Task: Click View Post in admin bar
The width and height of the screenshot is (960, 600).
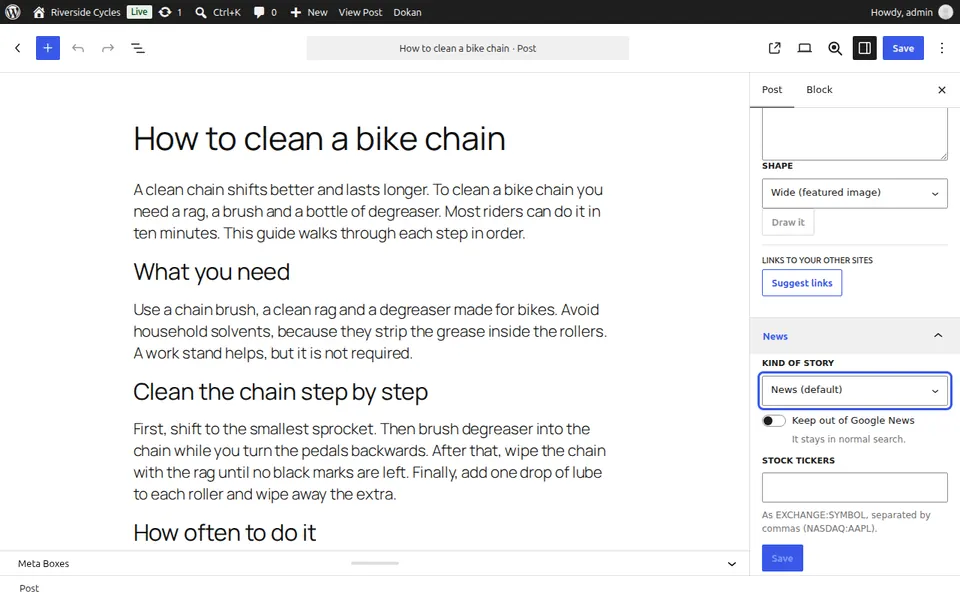Action: (360, 12)
